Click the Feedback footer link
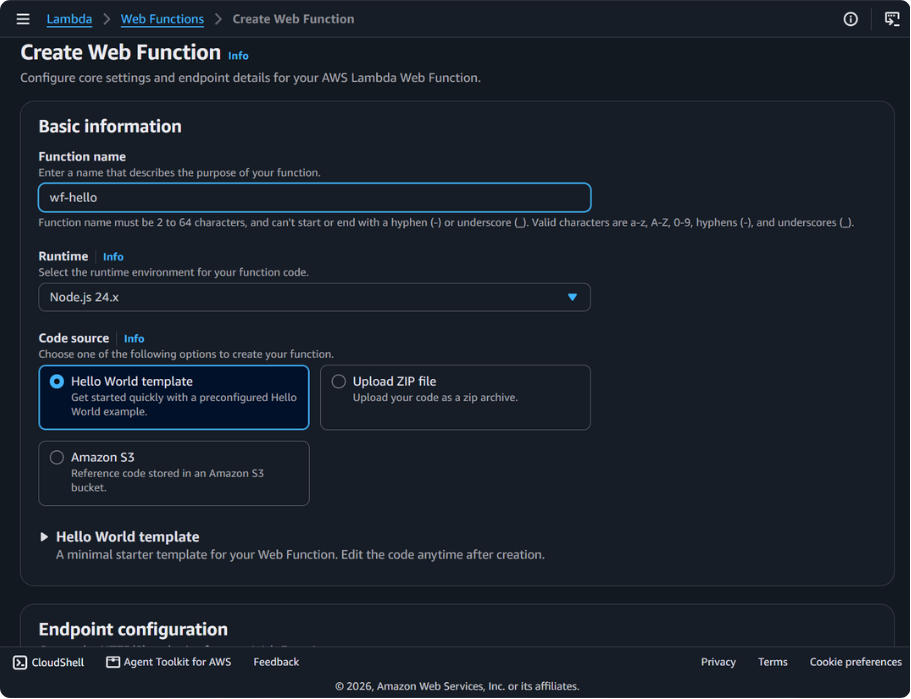The height and width of the screenshot is (699, 911). point(276,662)
